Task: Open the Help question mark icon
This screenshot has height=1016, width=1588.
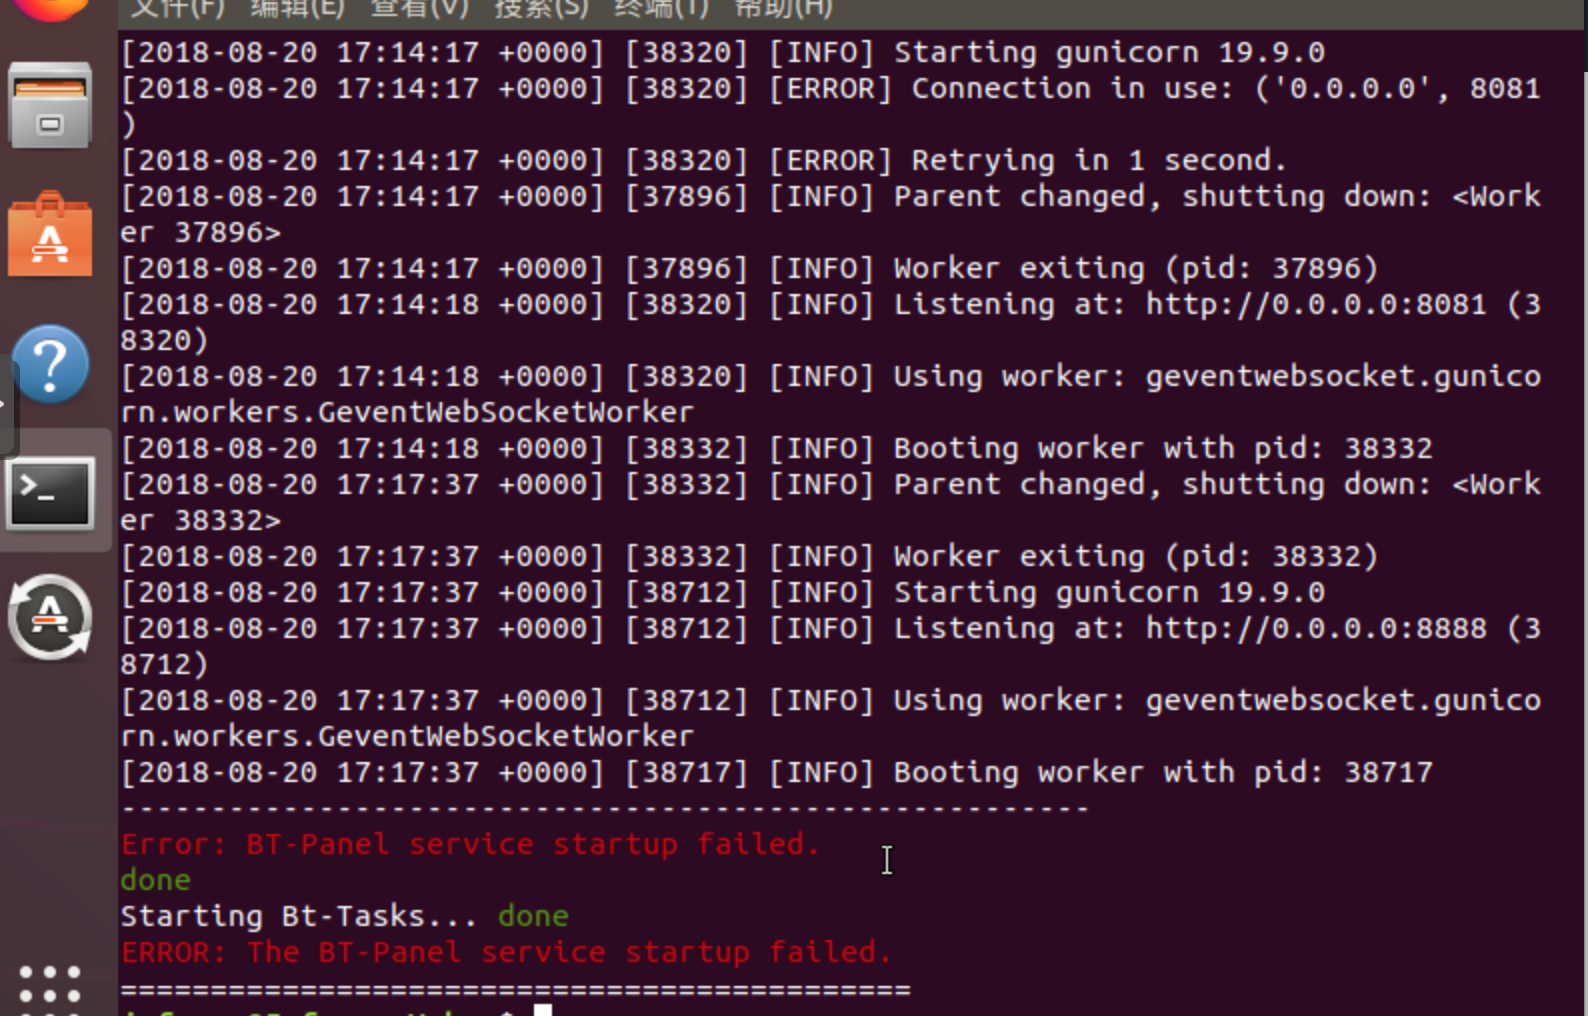Action: [50, 364]
